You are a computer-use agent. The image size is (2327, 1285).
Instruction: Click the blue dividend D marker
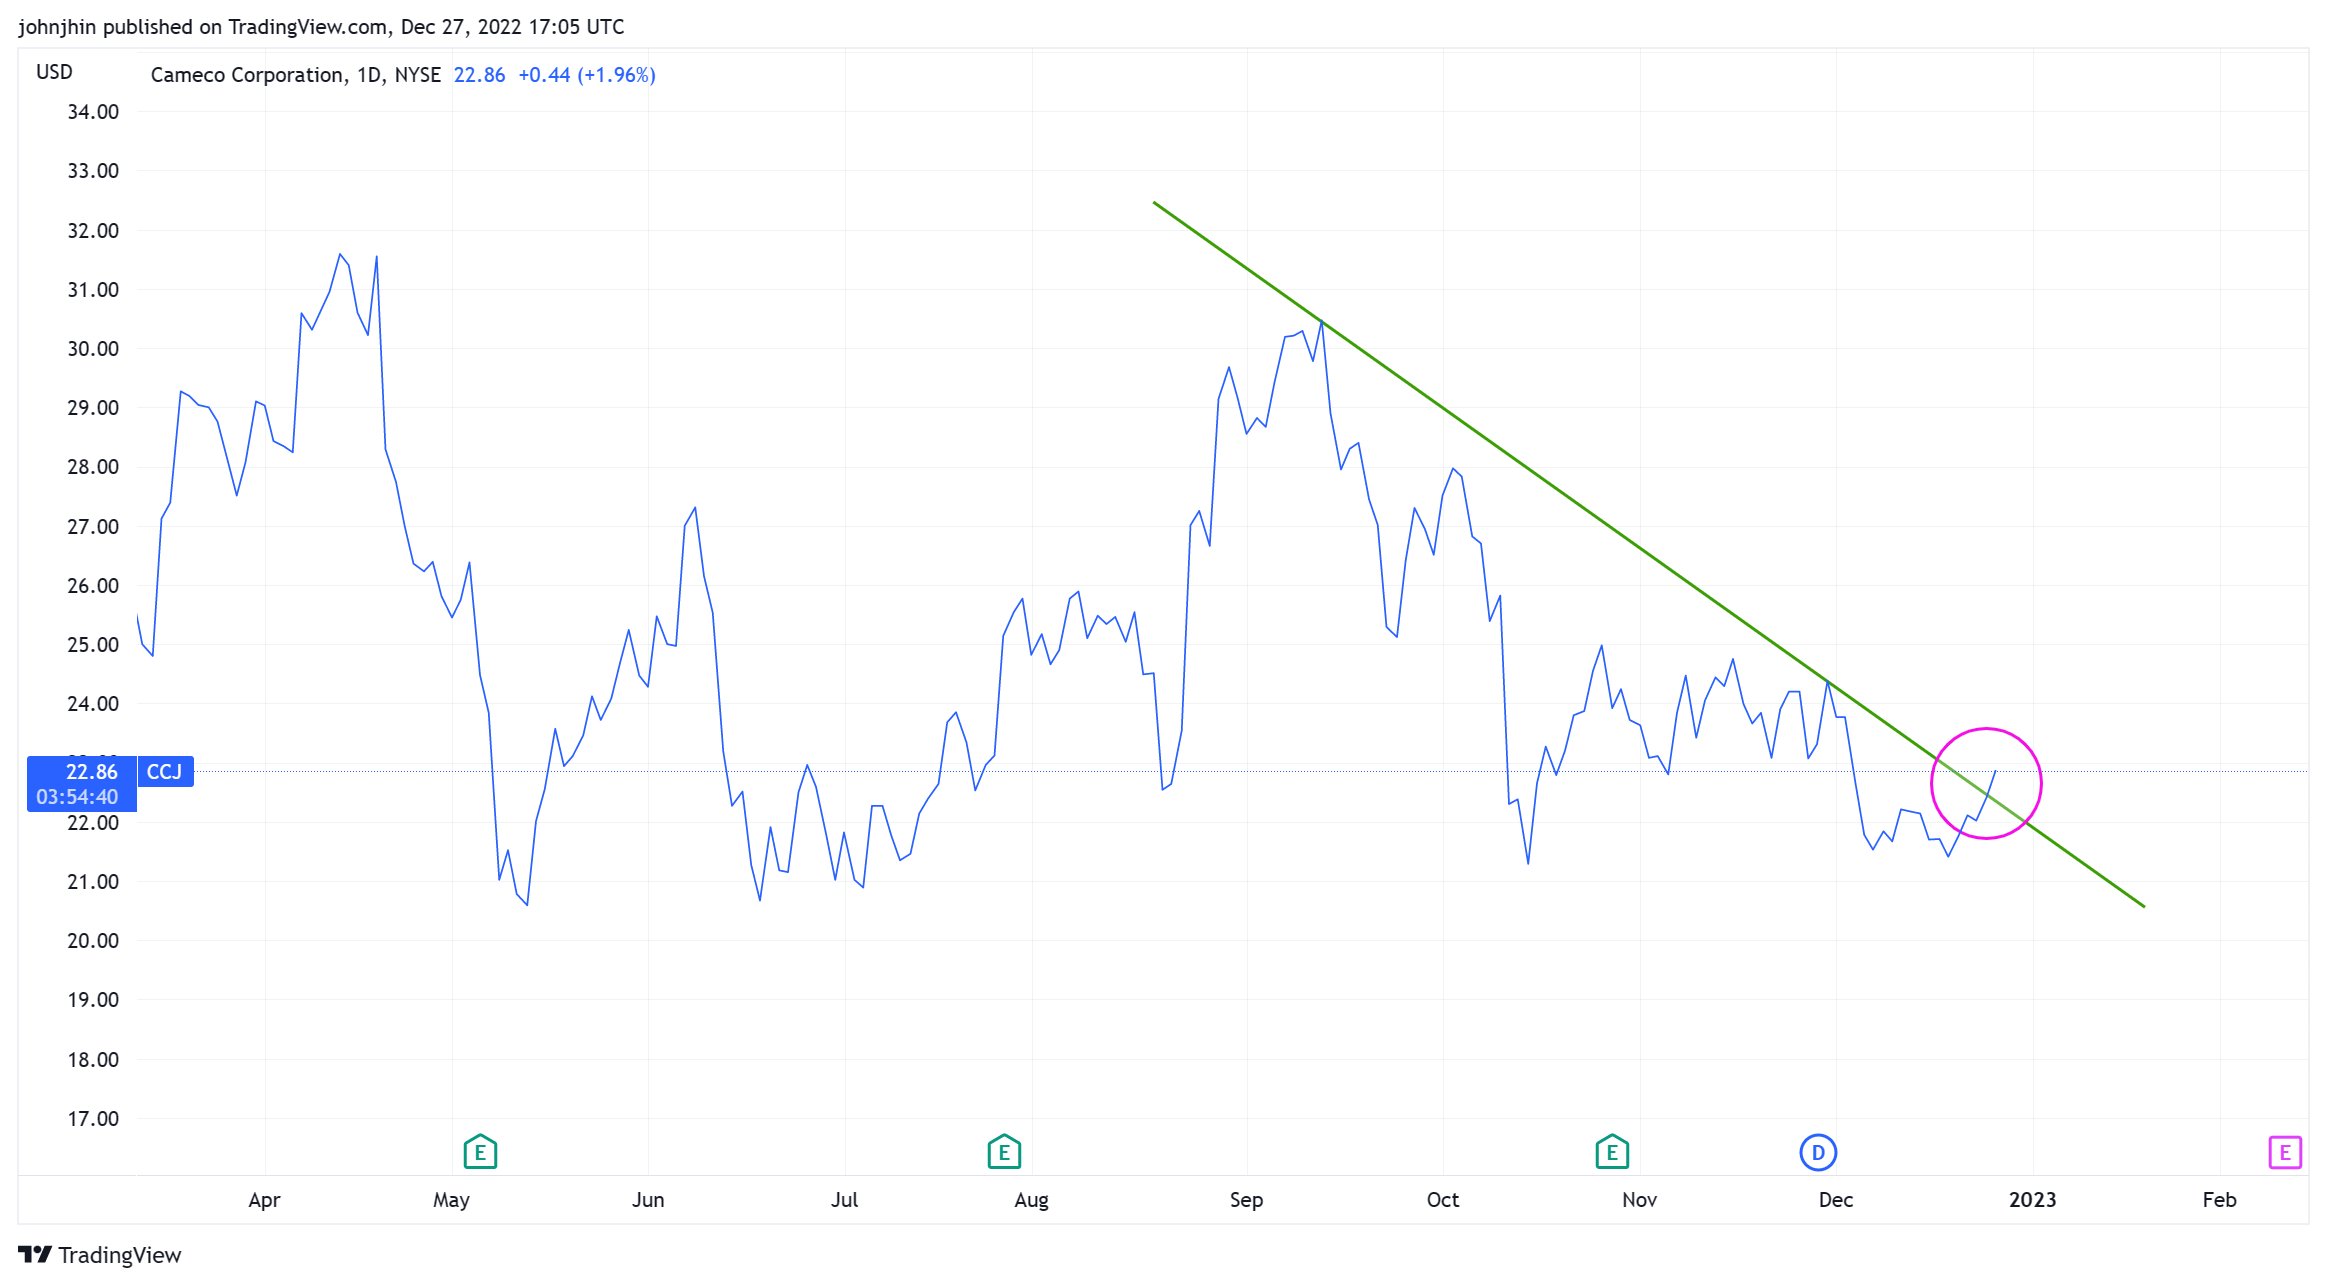pyautogui.click(x=1817, y=1152)
